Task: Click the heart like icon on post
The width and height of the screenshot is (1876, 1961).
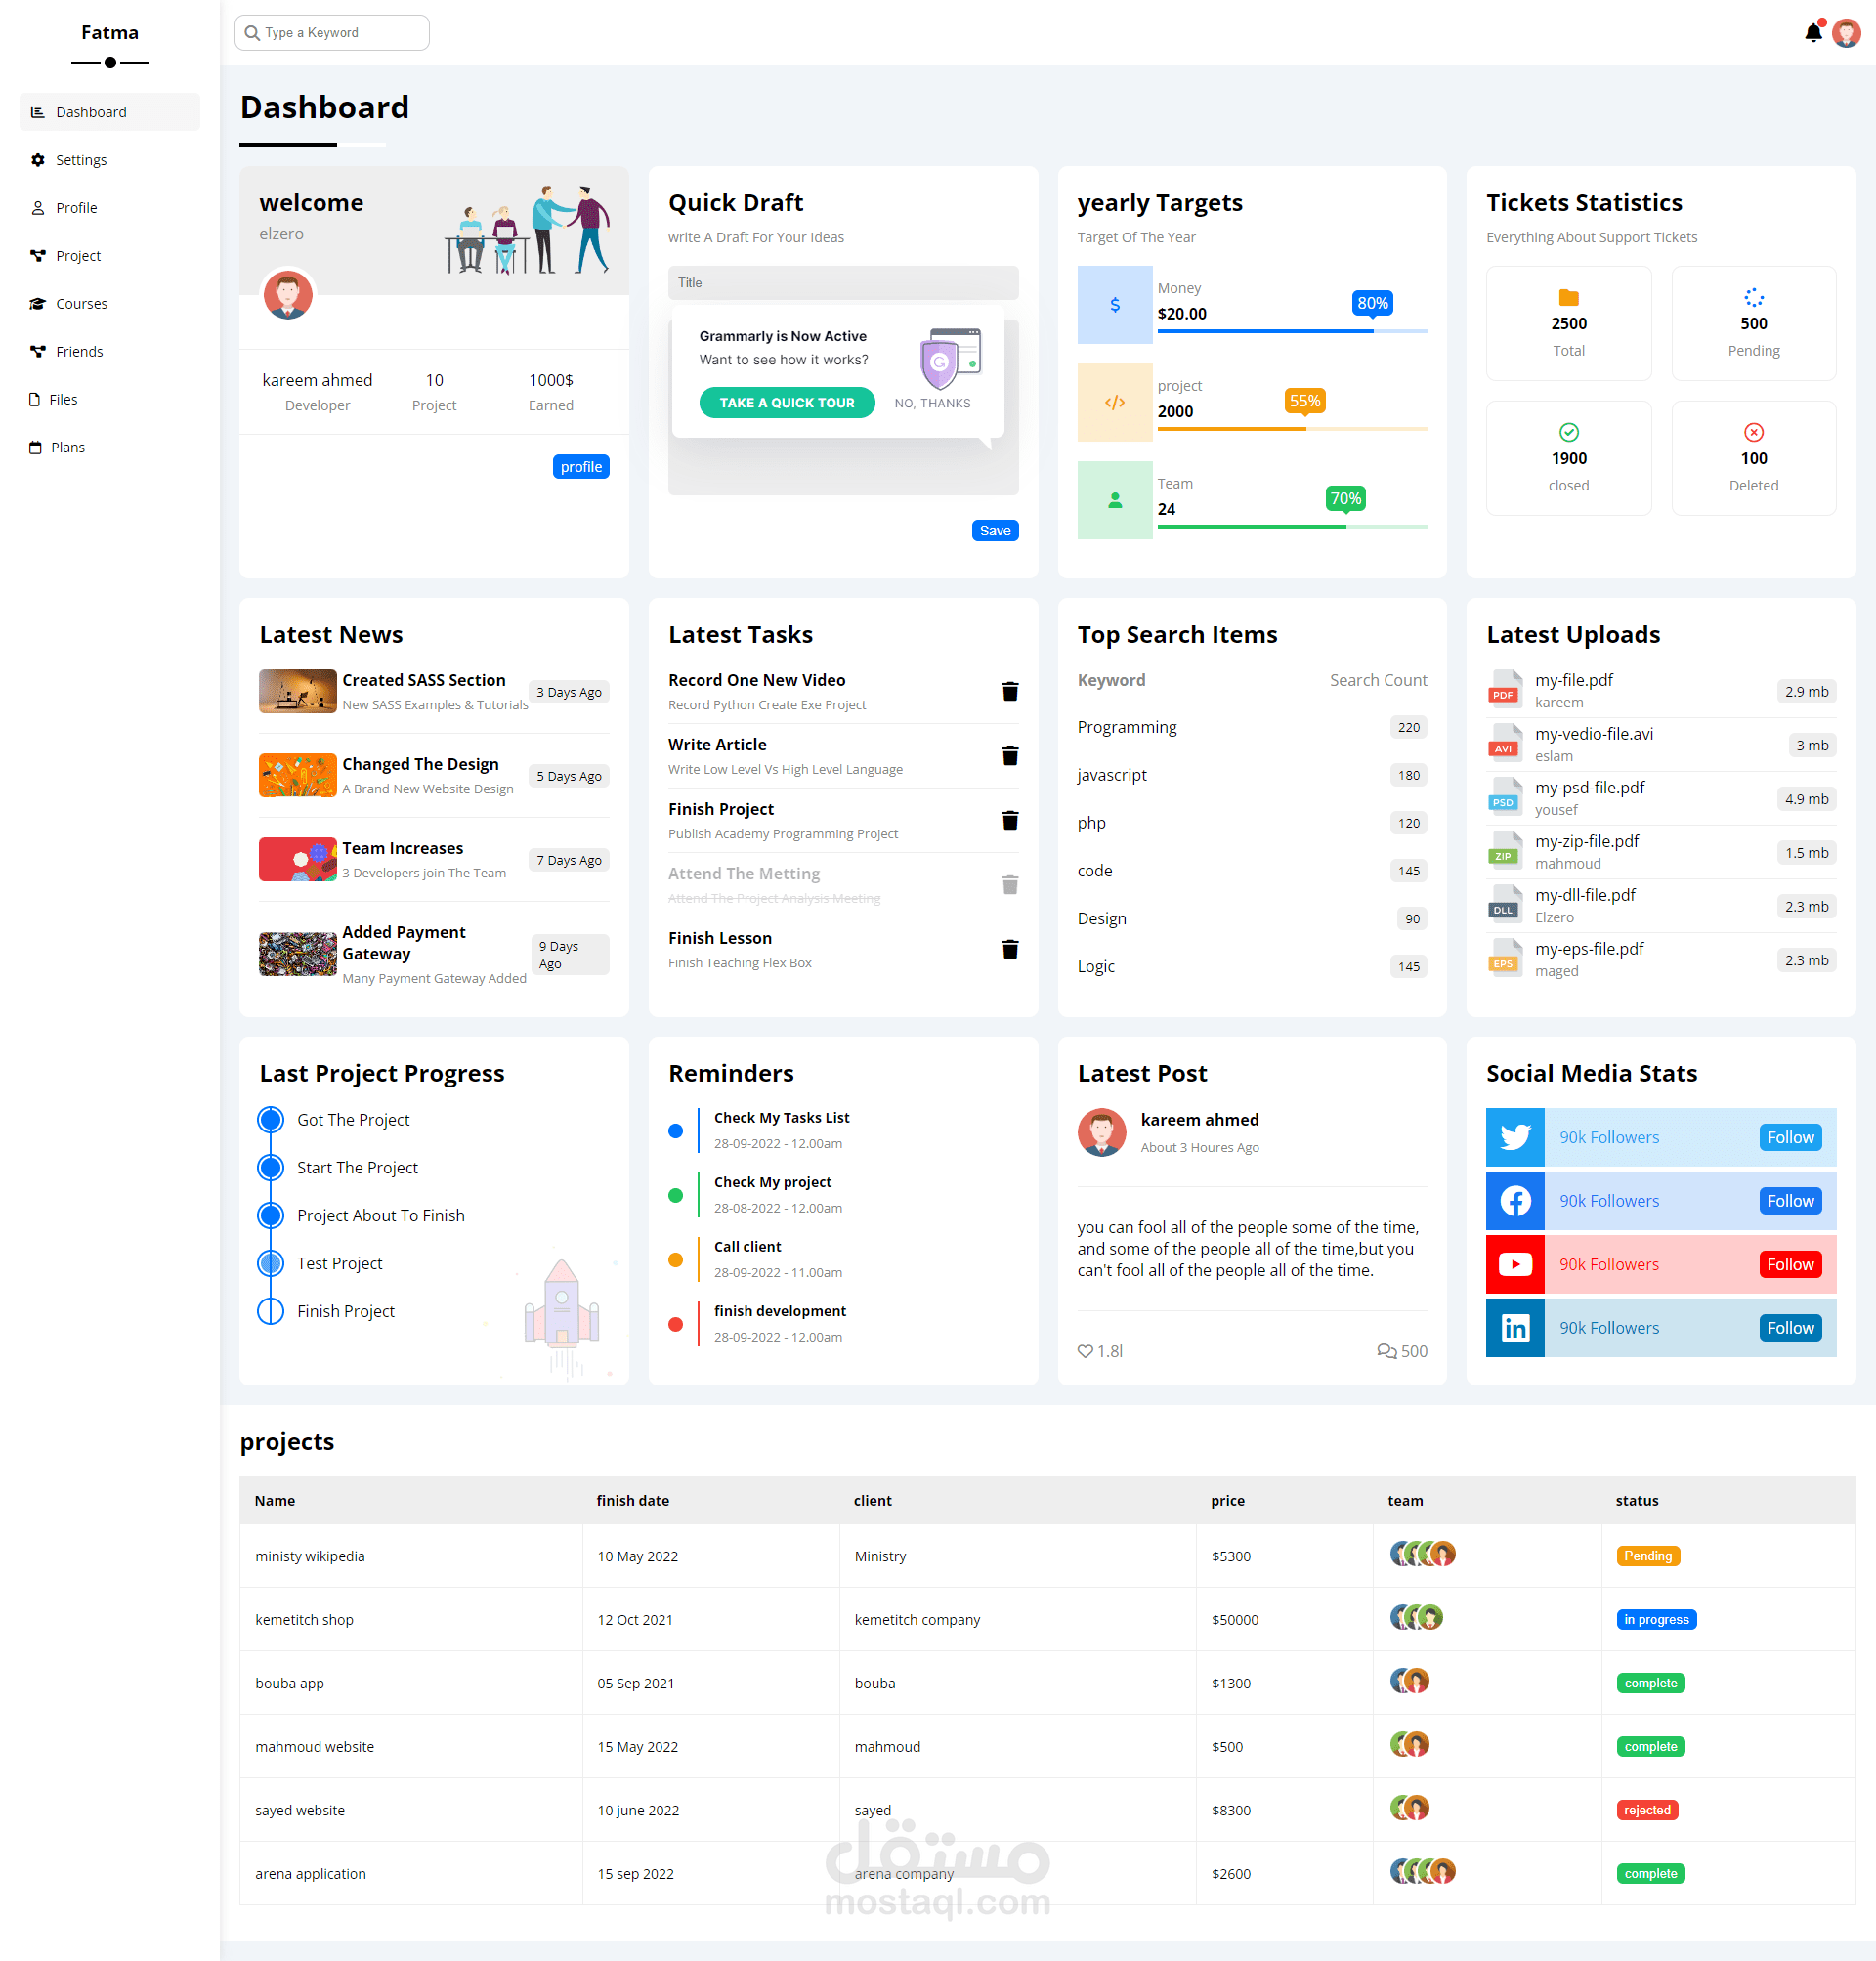Action: coord(1085,1351)
